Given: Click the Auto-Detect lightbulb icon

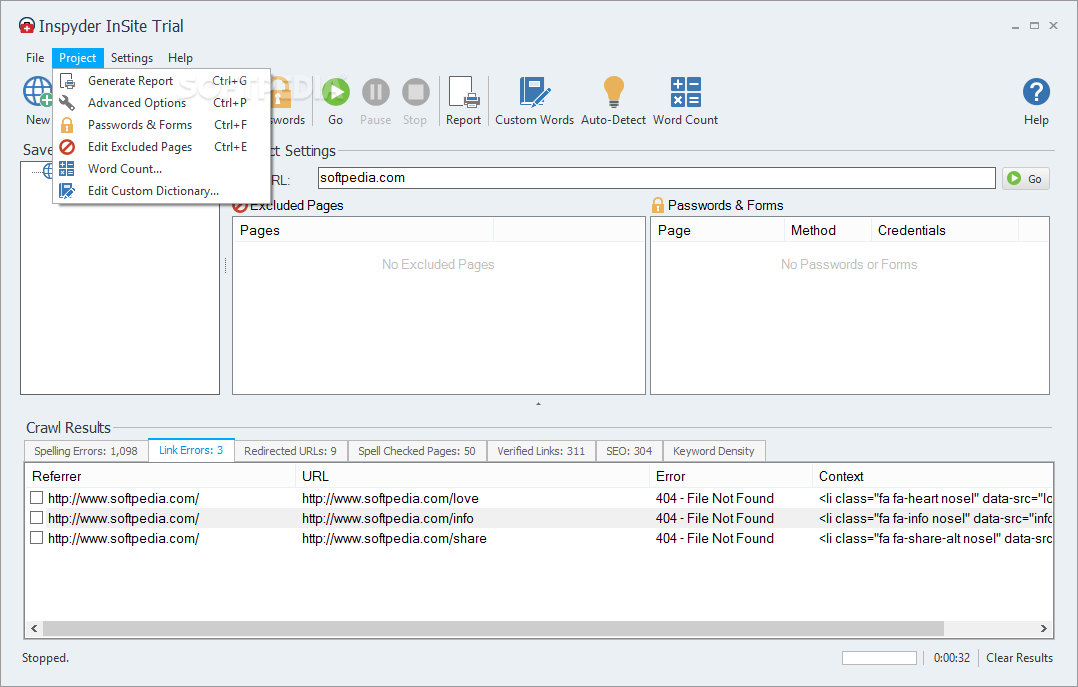Looking at the screenshot, I should pos(613,92).
